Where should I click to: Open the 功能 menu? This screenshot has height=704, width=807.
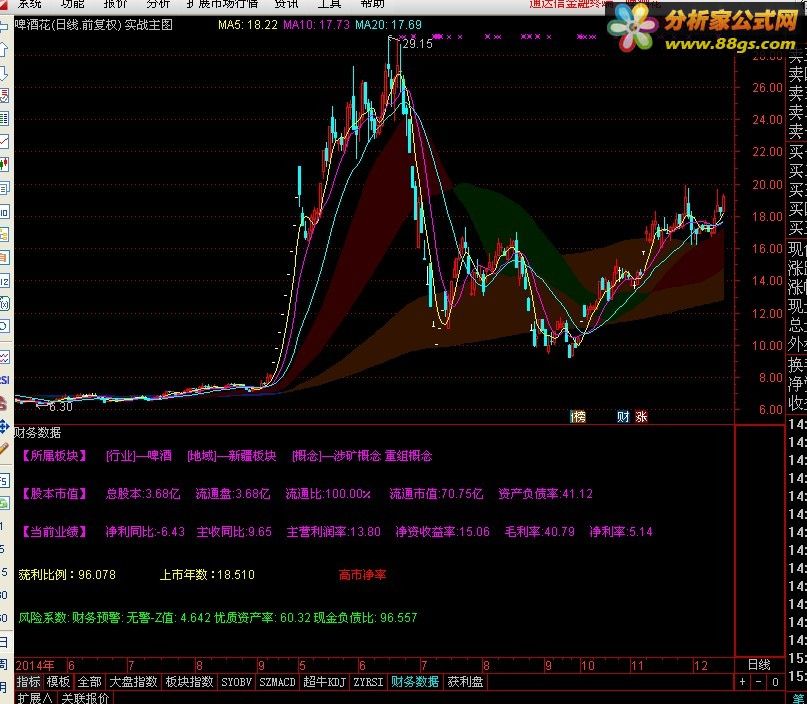click(72, 4)
